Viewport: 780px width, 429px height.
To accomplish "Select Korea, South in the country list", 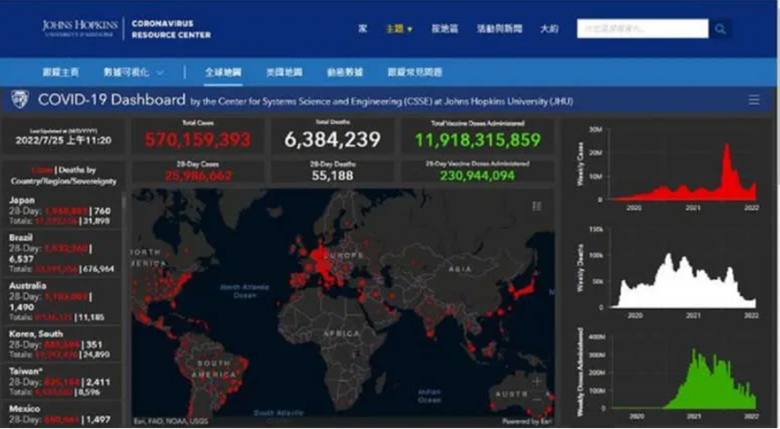I will [x=61, y=344].
